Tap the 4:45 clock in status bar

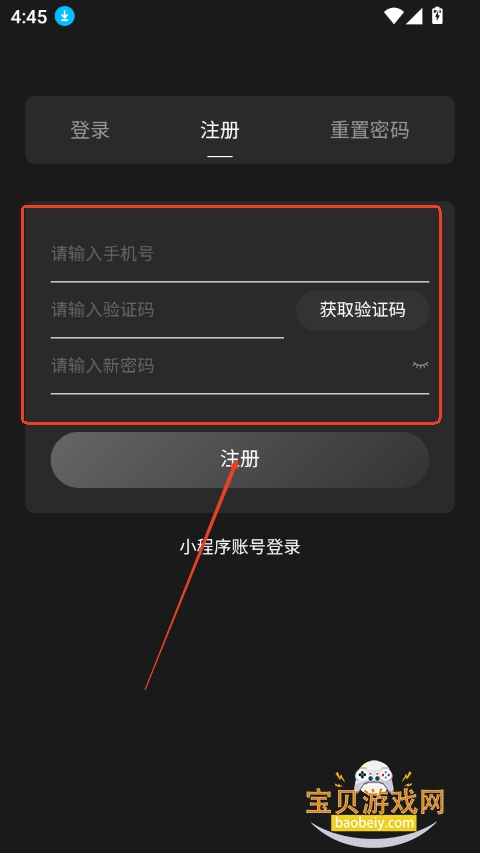[29, 17]
